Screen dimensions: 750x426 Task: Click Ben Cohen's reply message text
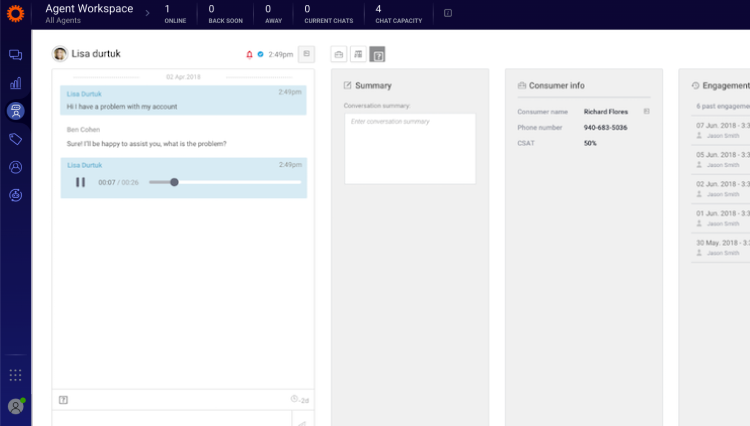click(x=146, y=143)
